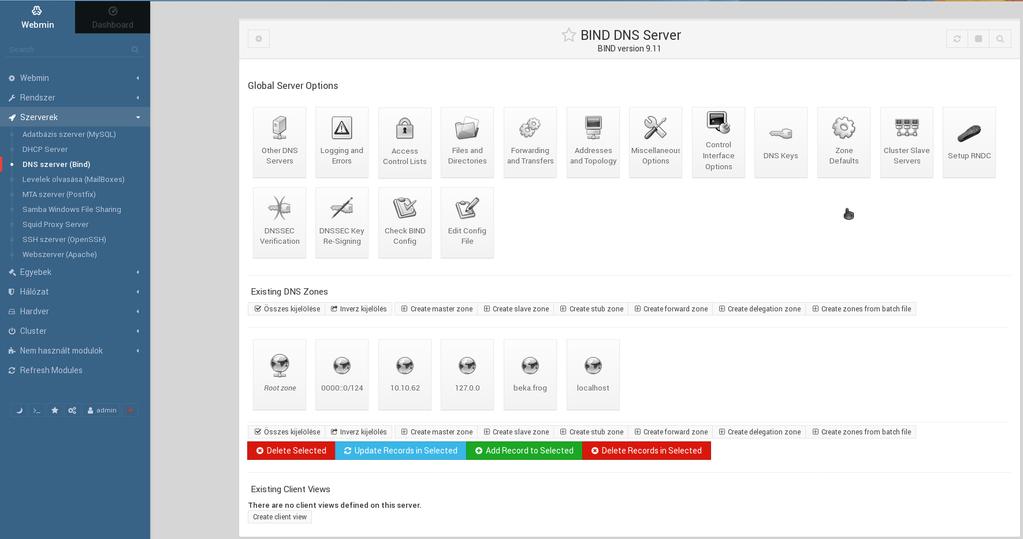Viewport: 1023px width, 539px height.
Task: Open Adatbázis szerver (MySQL) module
Action: (x=69, y=134)
